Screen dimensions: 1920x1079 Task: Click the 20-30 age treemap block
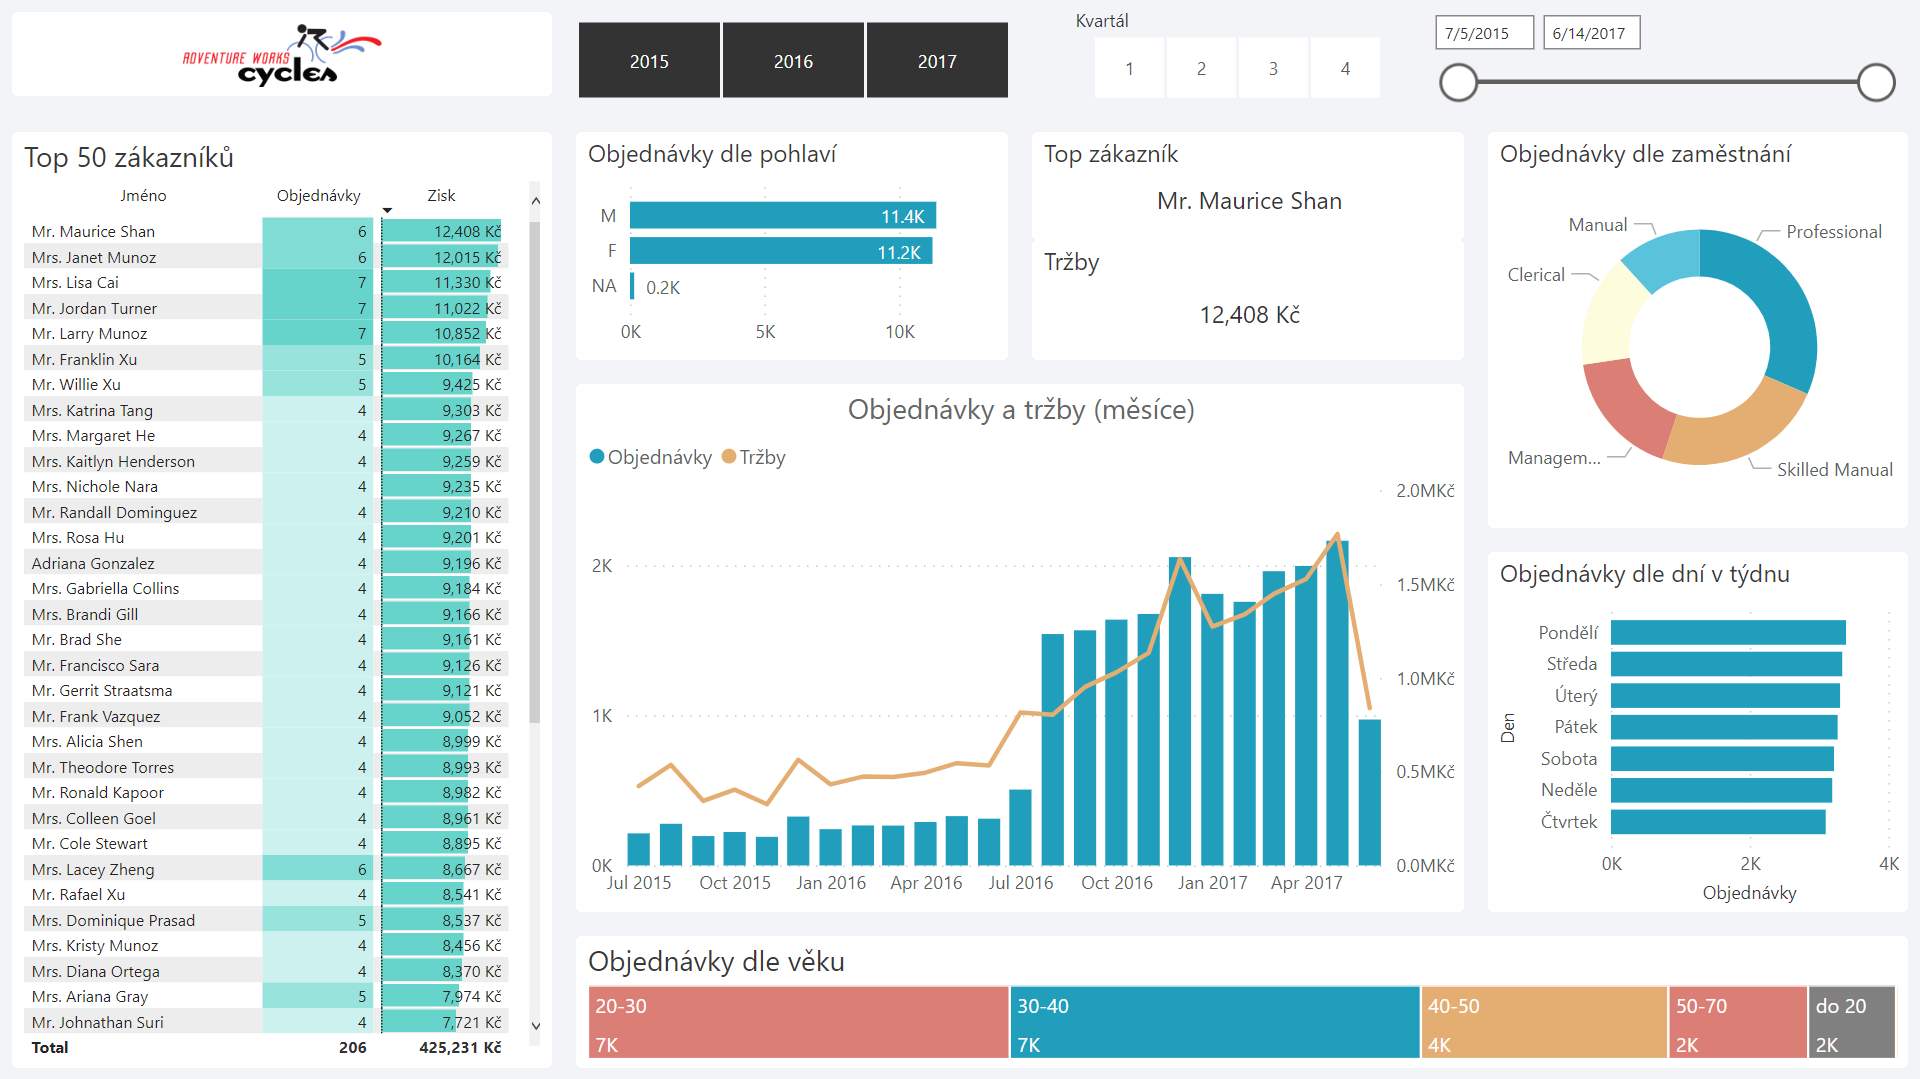tap(798, 1022)
